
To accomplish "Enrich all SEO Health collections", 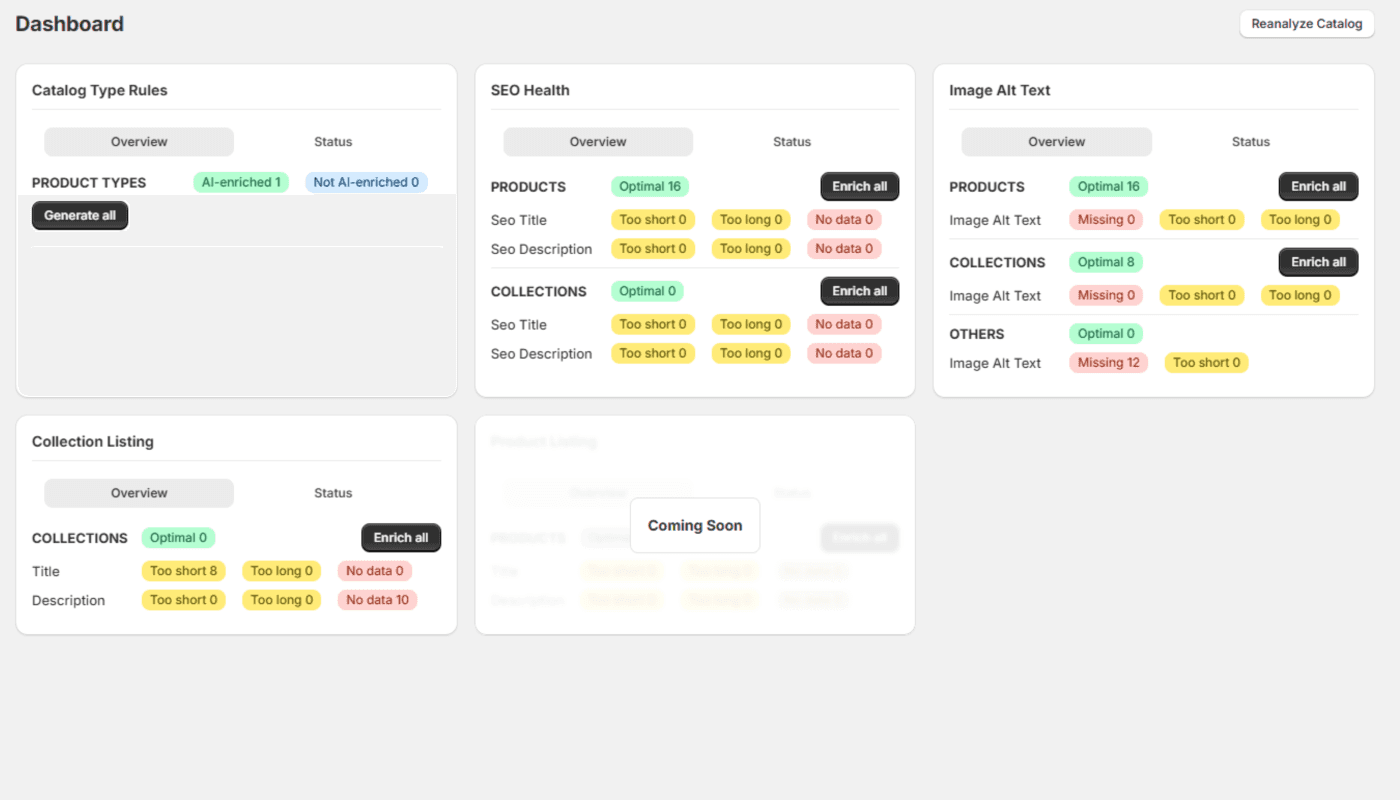I will (860, 291).
